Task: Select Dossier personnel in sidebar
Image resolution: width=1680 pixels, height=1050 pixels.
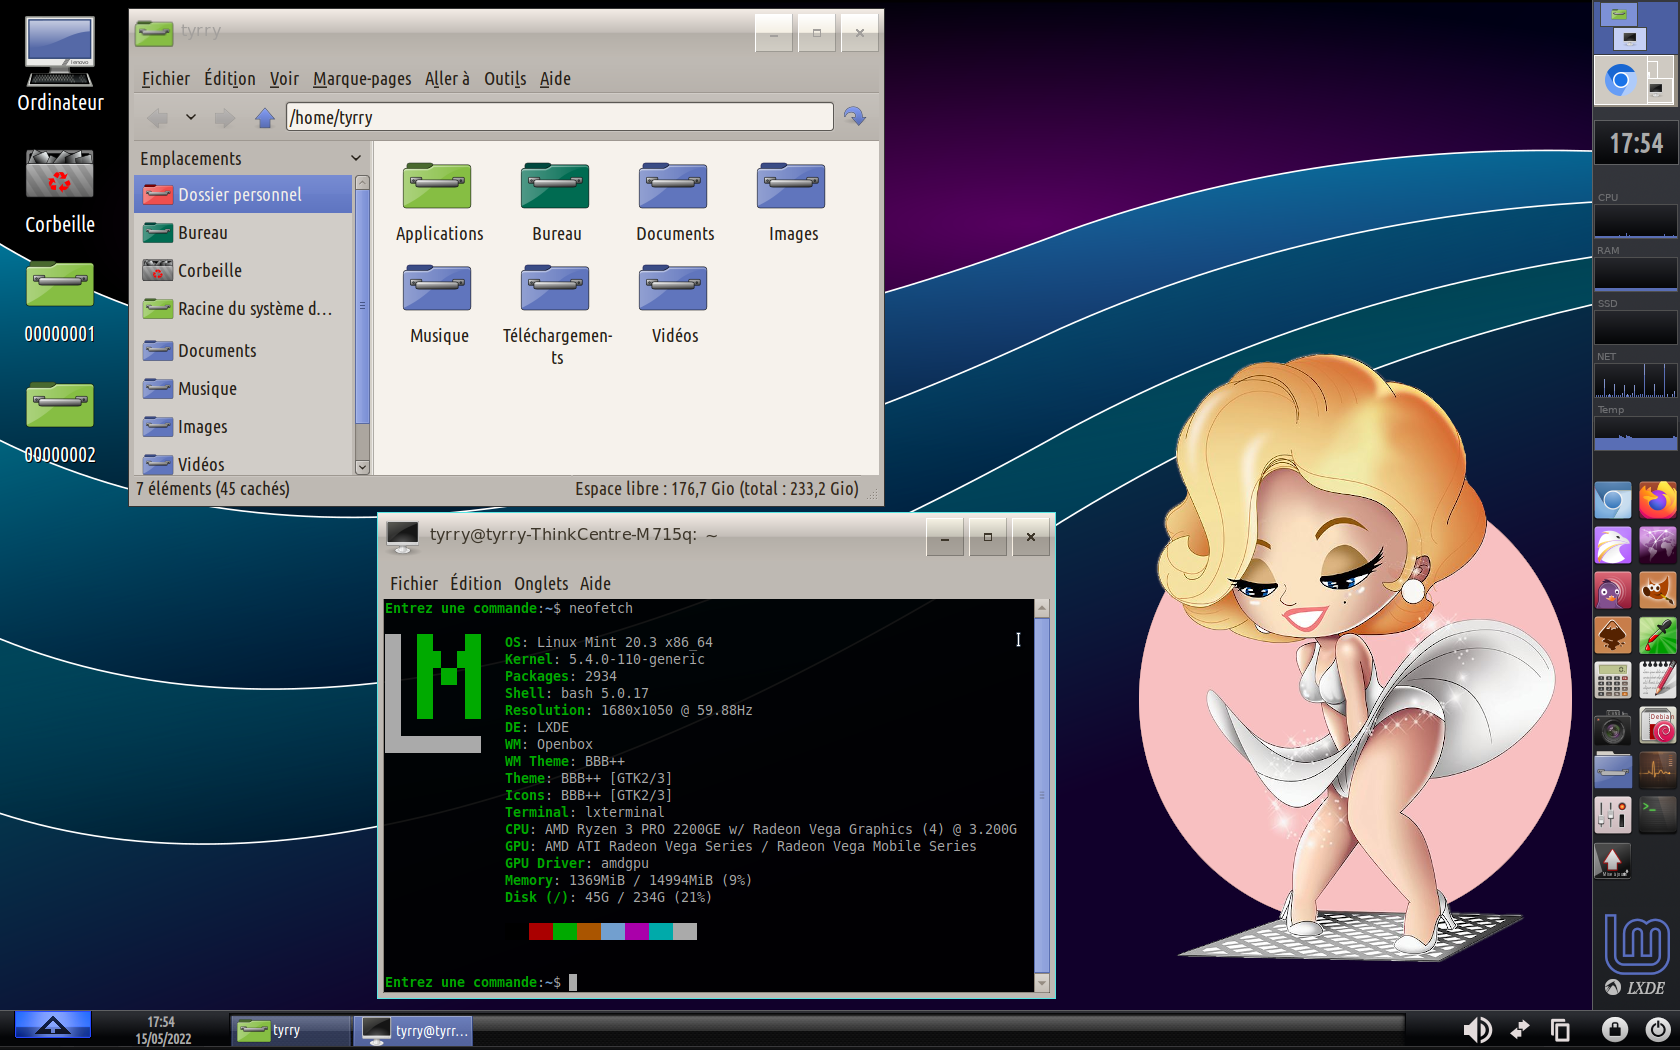Action: pos(243,194)
